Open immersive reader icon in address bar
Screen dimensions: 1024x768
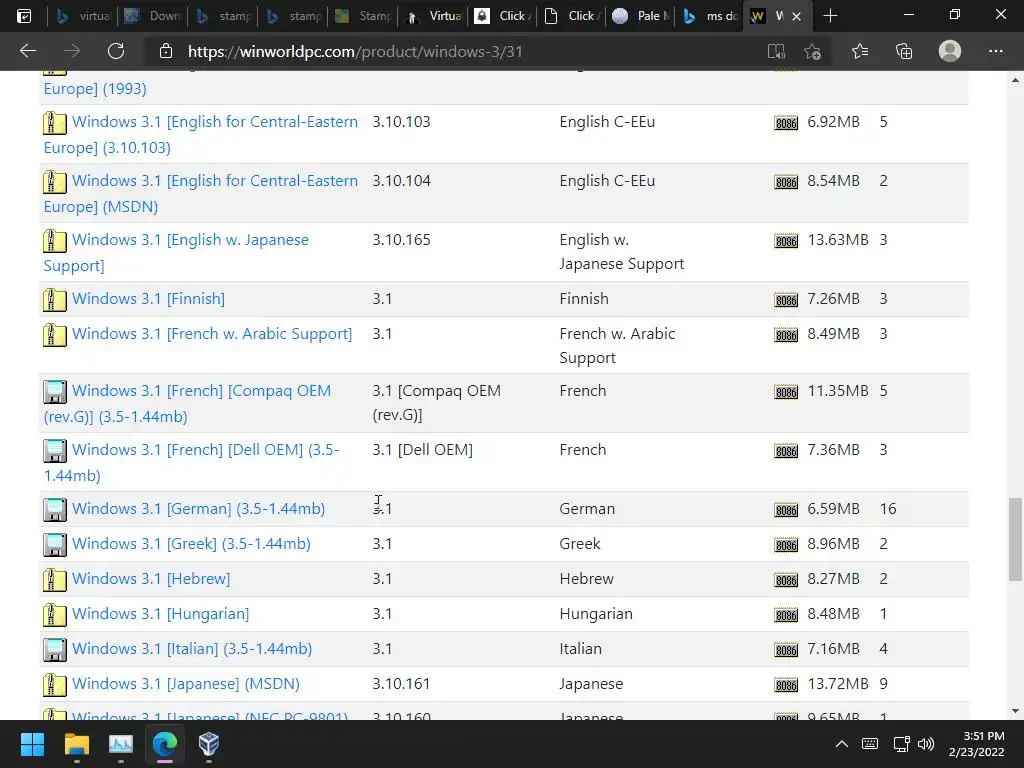(x=776, y=51)
